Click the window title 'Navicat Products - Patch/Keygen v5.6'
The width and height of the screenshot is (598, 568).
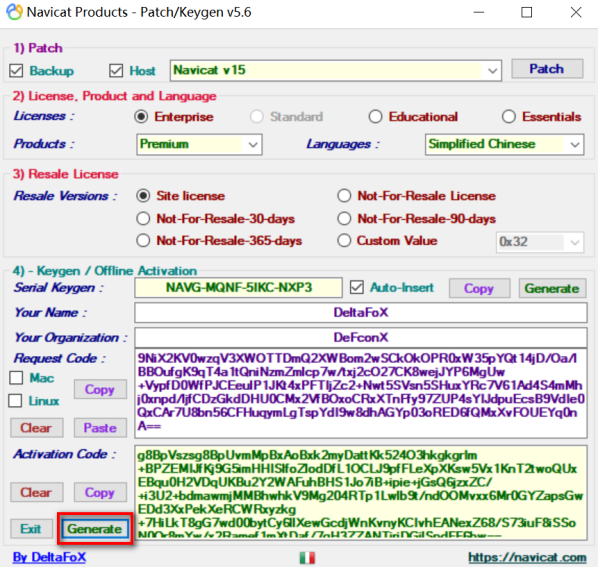point(139,13)
